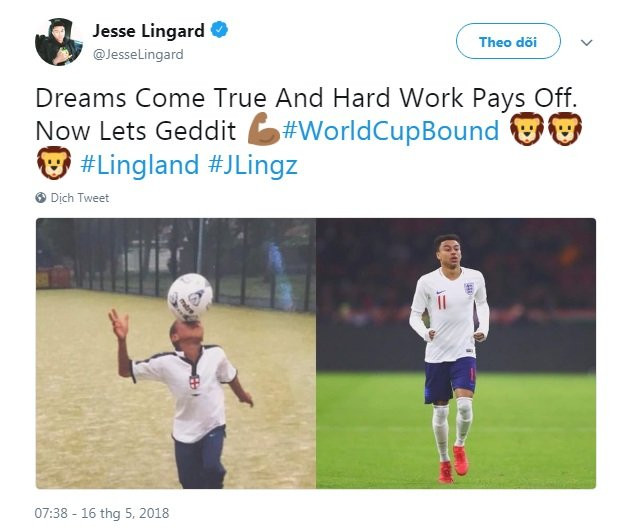Open the @JesseLingard handle

pos(138,54)
